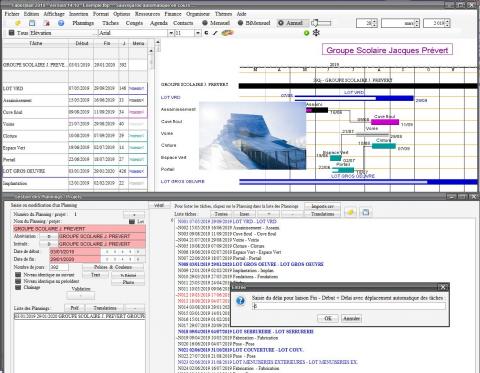Image resolution: width=480 pixels, height=373 pixels.
Task: Click the paint palette colors icon
Action: [228, 33]
